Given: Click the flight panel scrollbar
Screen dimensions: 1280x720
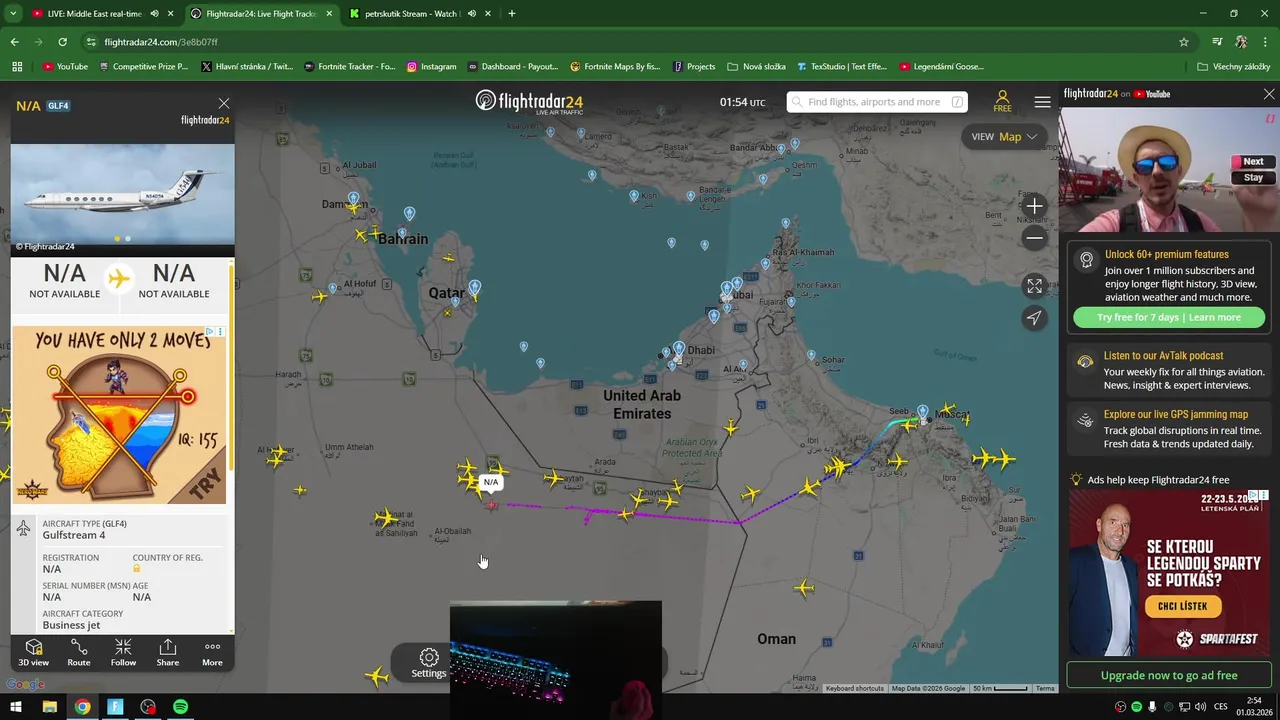Looking at the screenshot, I should 232,365.
